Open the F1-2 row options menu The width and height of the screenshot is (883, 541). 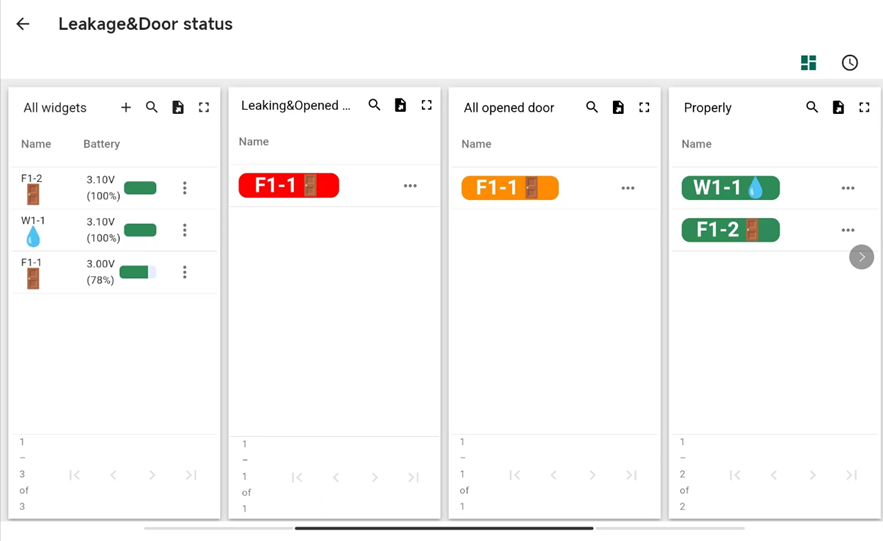[x=185, y=188]
